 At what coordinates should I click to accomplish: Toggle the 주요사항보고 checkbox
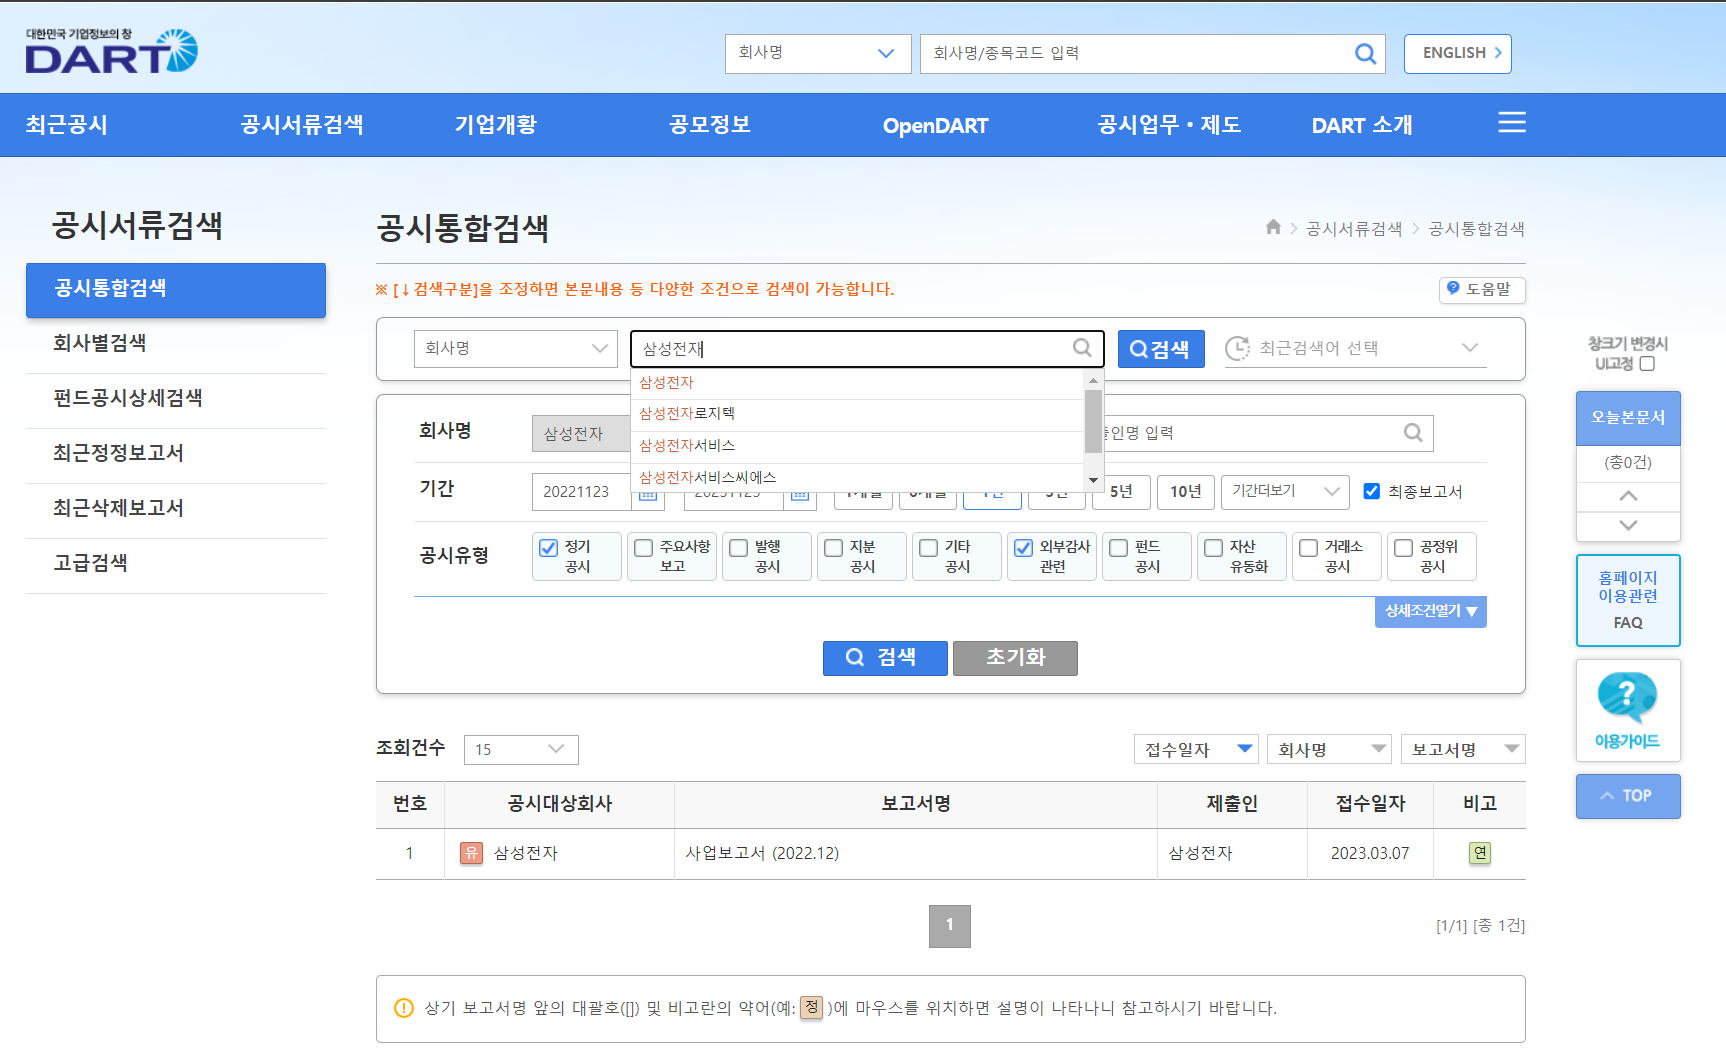point(644,548)
